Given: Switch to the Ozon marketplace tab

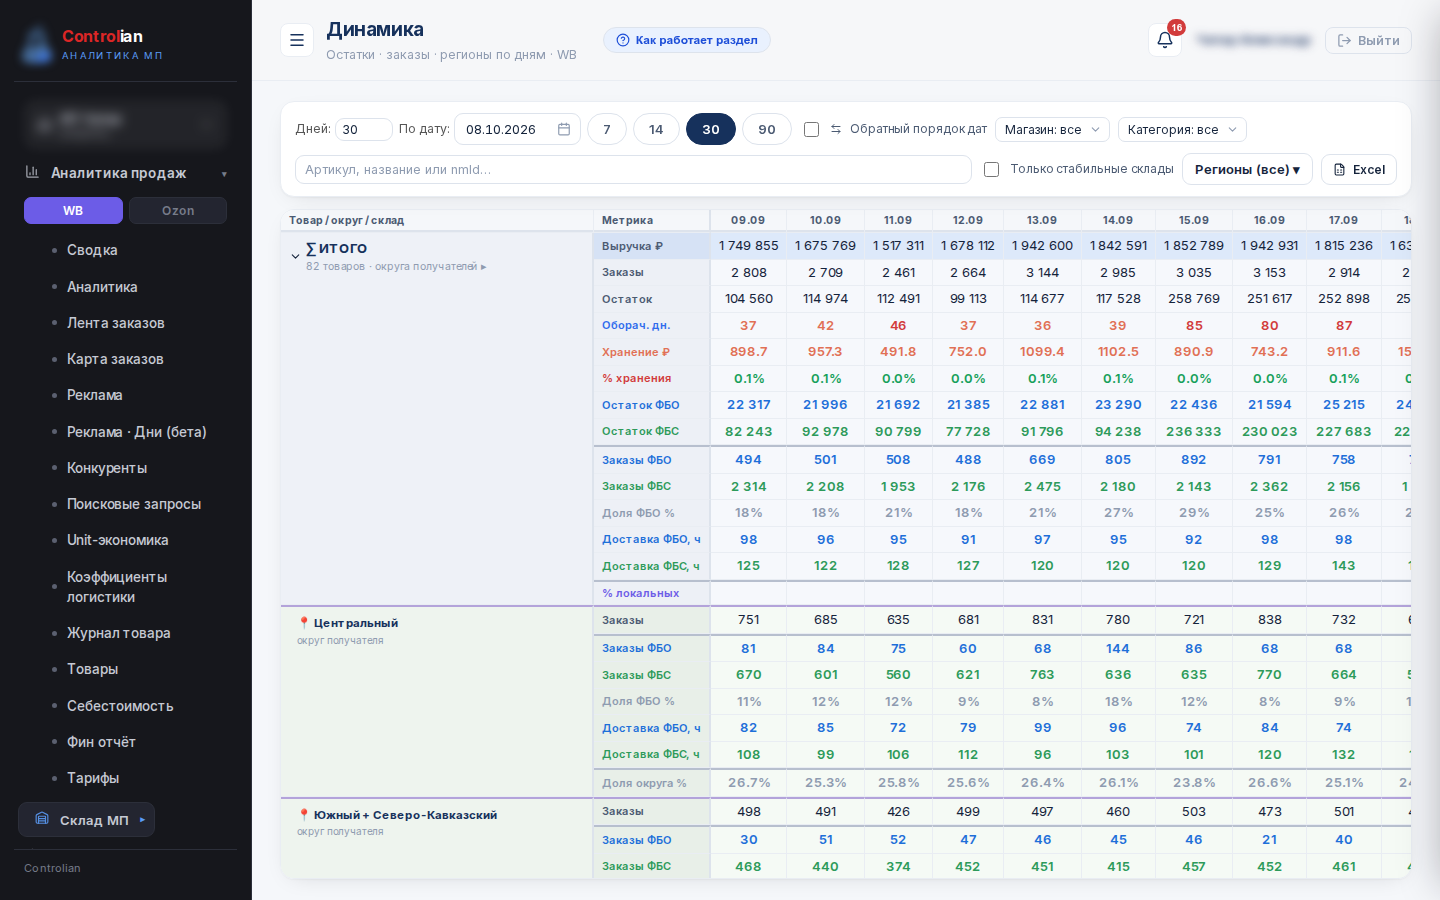Looking at the screenshot, I should click(x=178, y=210).
